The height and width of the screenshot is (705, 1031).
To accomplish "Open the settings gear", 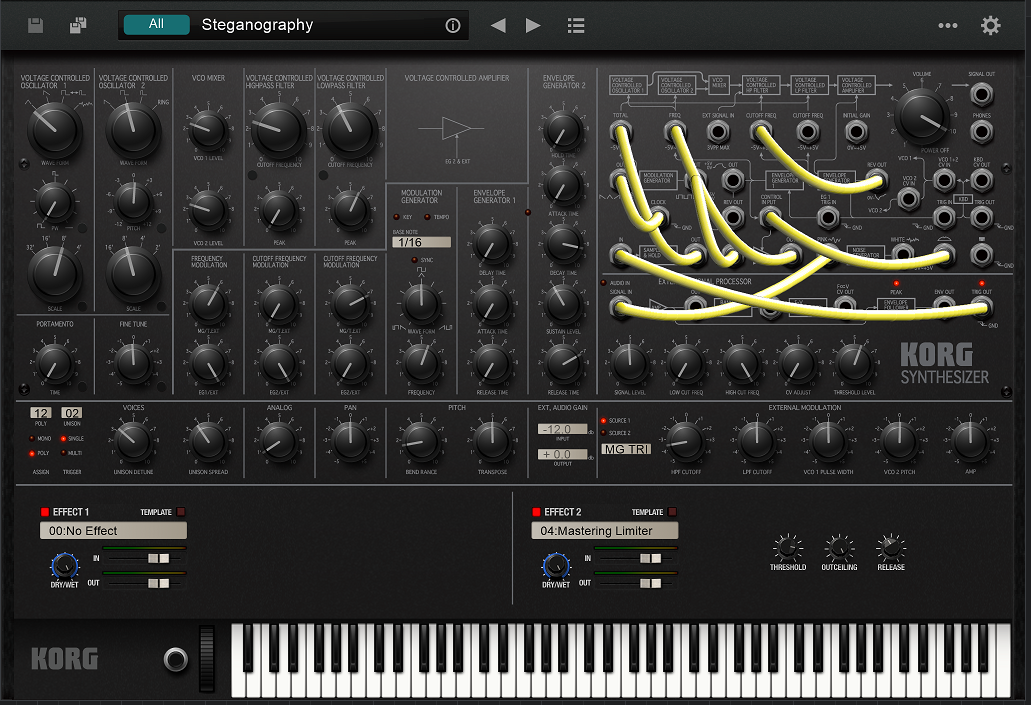I will (x=990, y=26).
